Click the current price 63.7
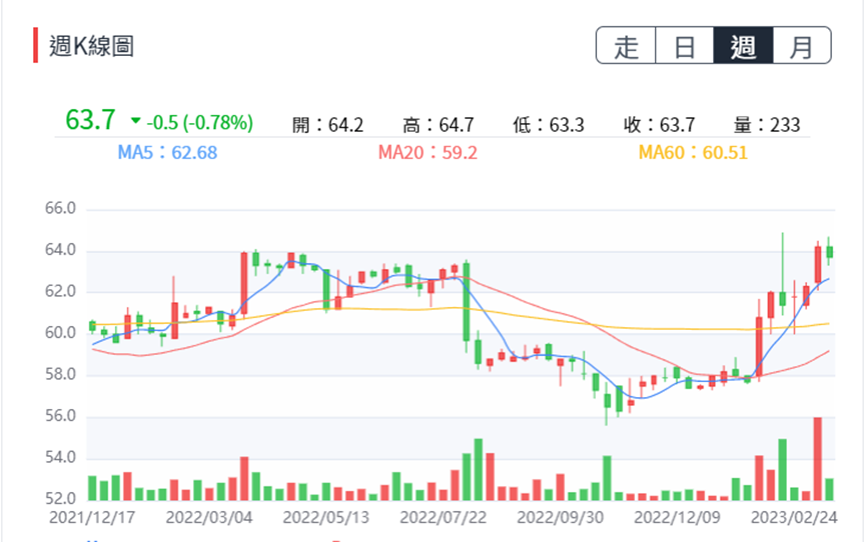 tap(91, 121)
